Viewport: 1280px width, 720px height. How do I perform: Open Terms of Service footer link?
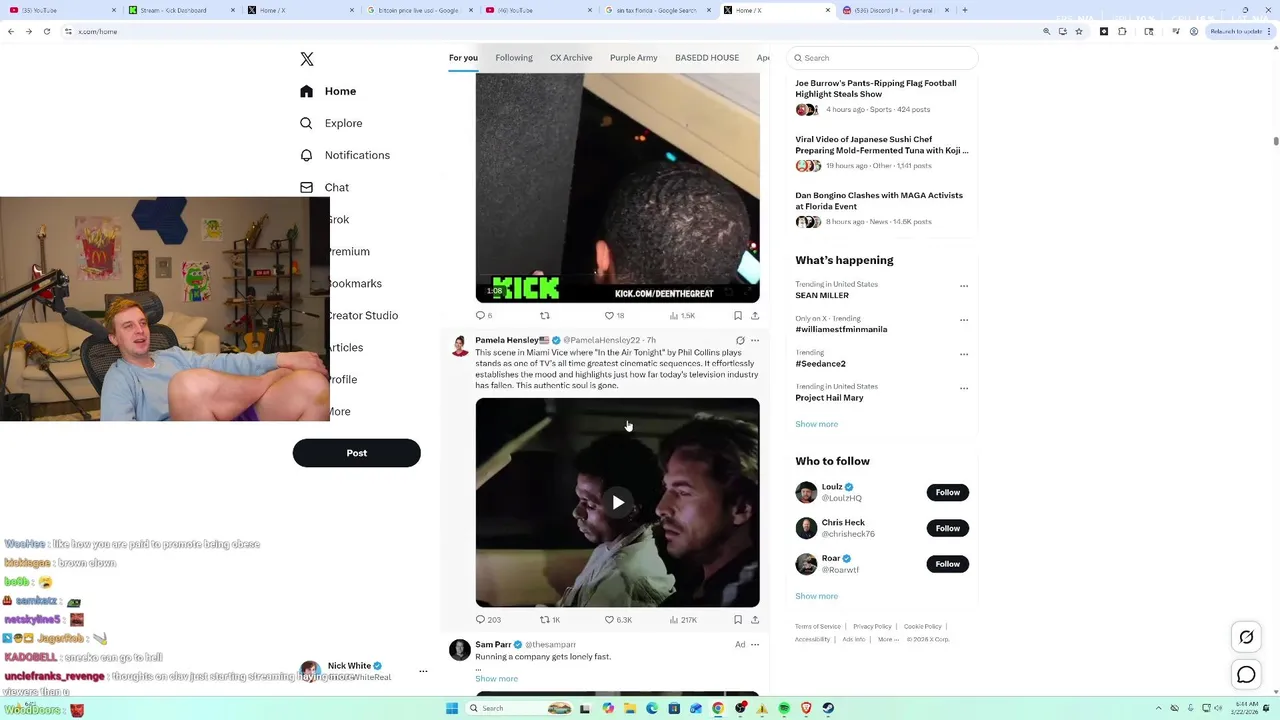coord(818,627)
